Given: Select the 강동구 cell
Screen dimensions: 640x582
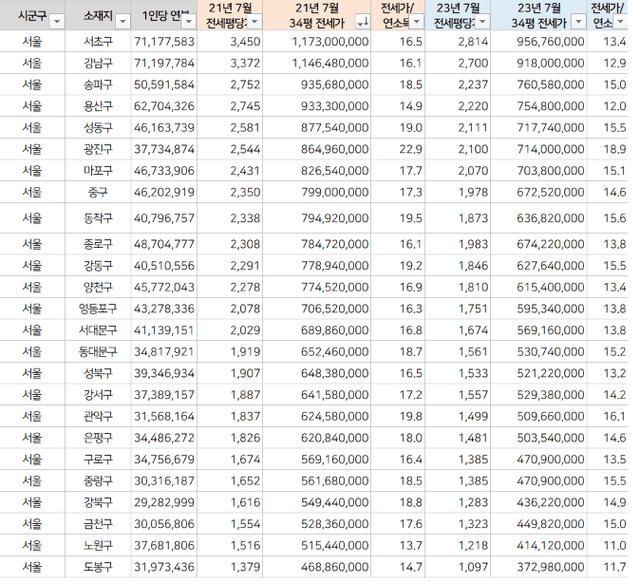Looking at the screenshot, I should [x=98, y=266].
